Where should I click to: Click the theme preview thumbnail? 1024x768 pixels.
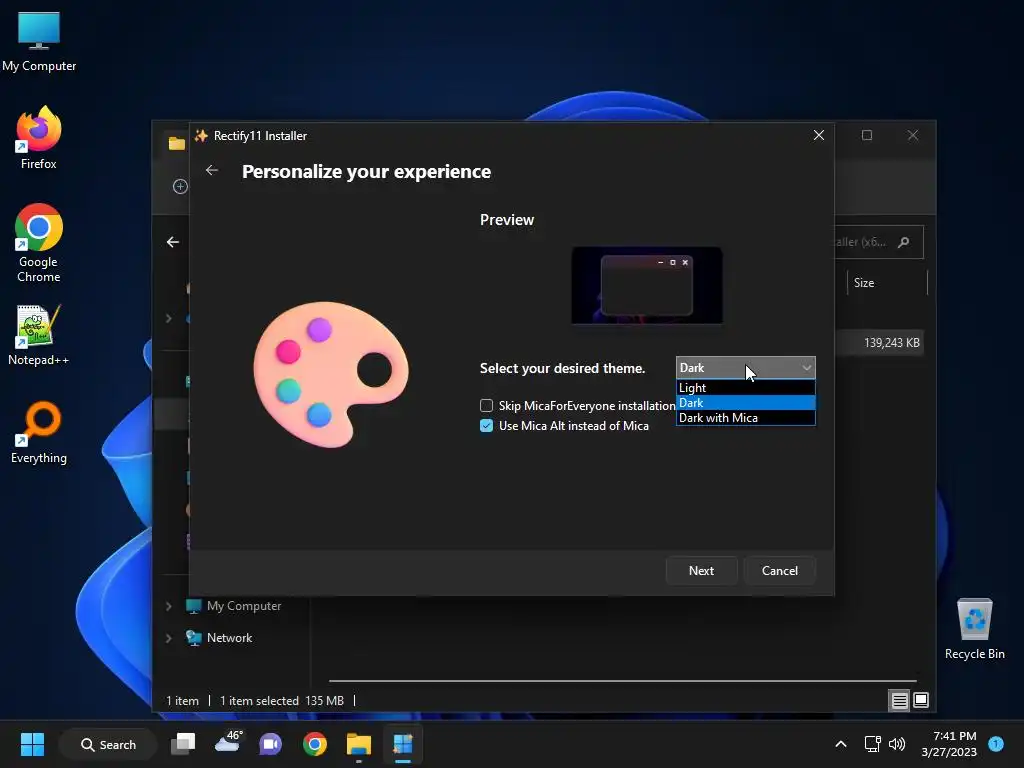coord(647,285)
